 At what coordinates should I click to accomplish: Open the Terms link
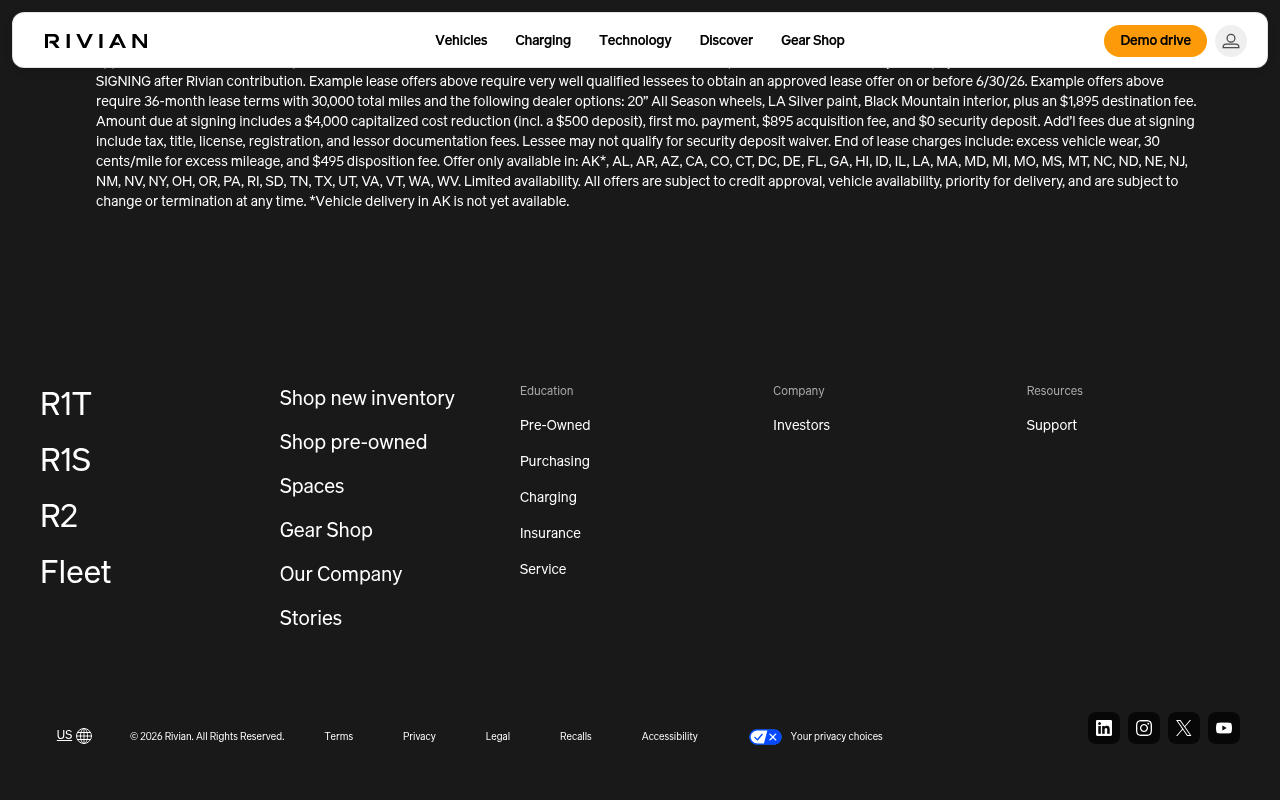(x=339, y=737)
